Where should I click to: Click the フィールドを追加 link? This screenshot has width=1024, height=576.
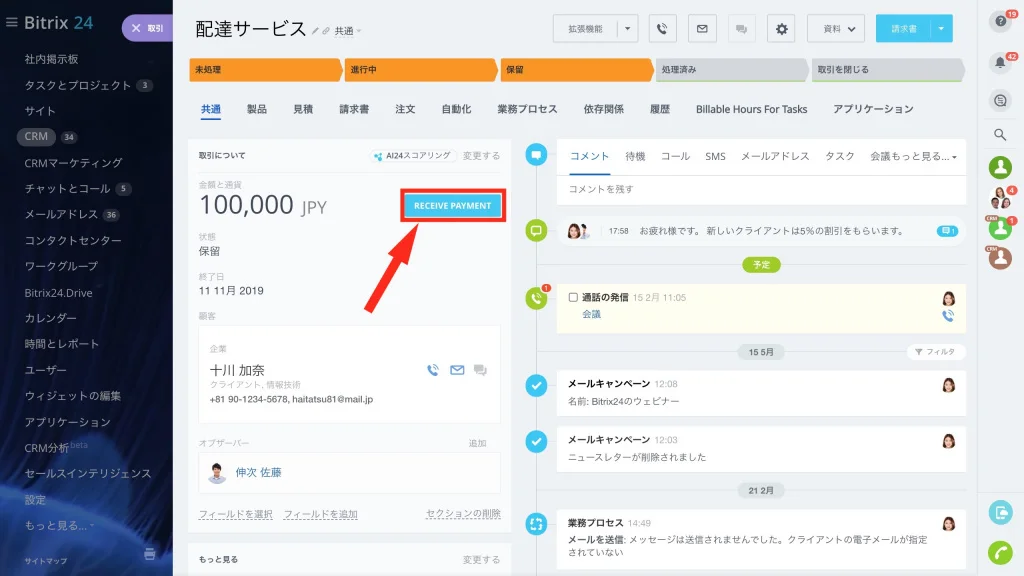pos(321,515)
